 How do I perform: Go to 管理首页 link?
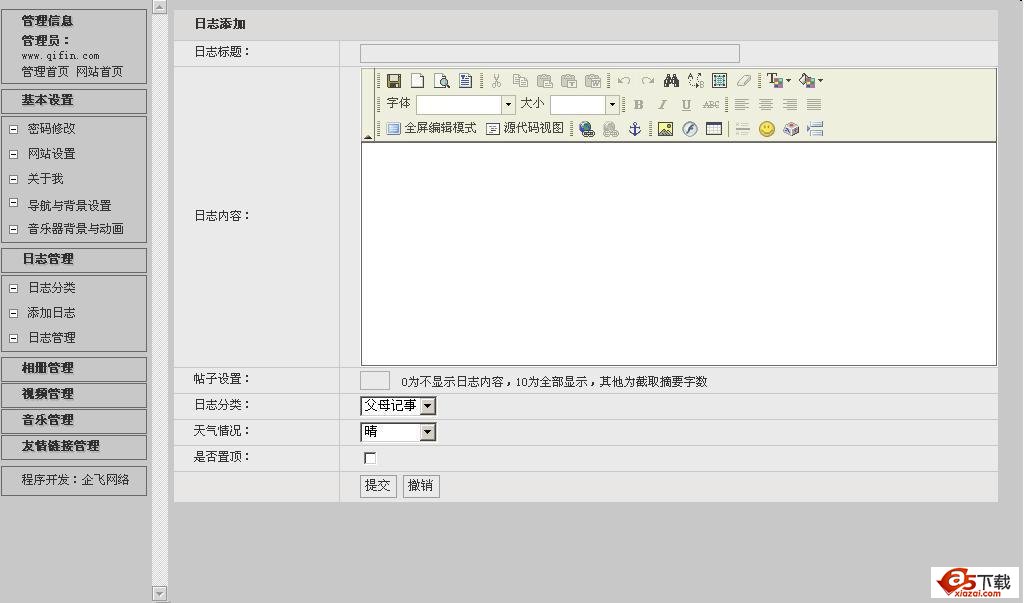point(44,72)
